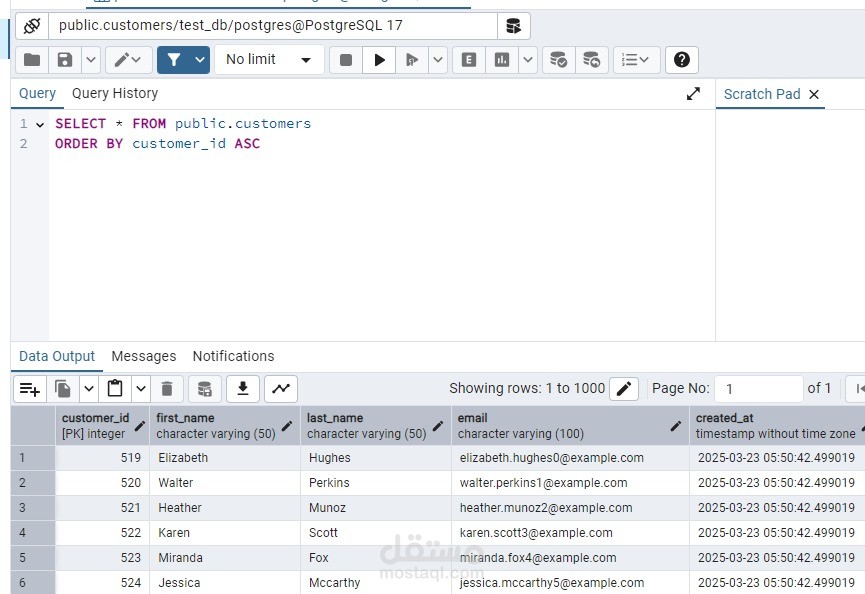Select row number 1 header
This screenshot has height=594, width=865.
[x=33, y=458]
